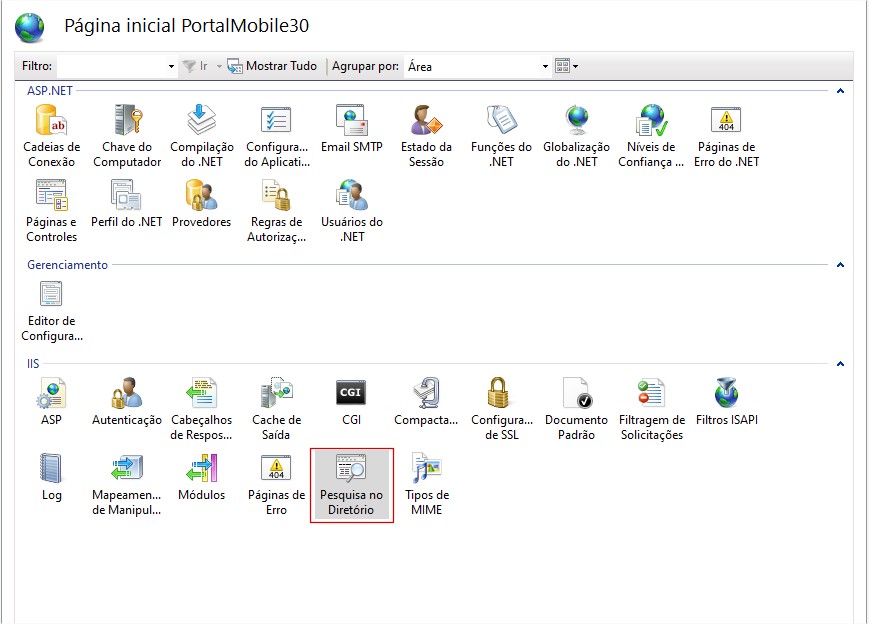Screen dimensions: 869x624
Task: Open Estado da Sessão icon
Action: (426, 136)
